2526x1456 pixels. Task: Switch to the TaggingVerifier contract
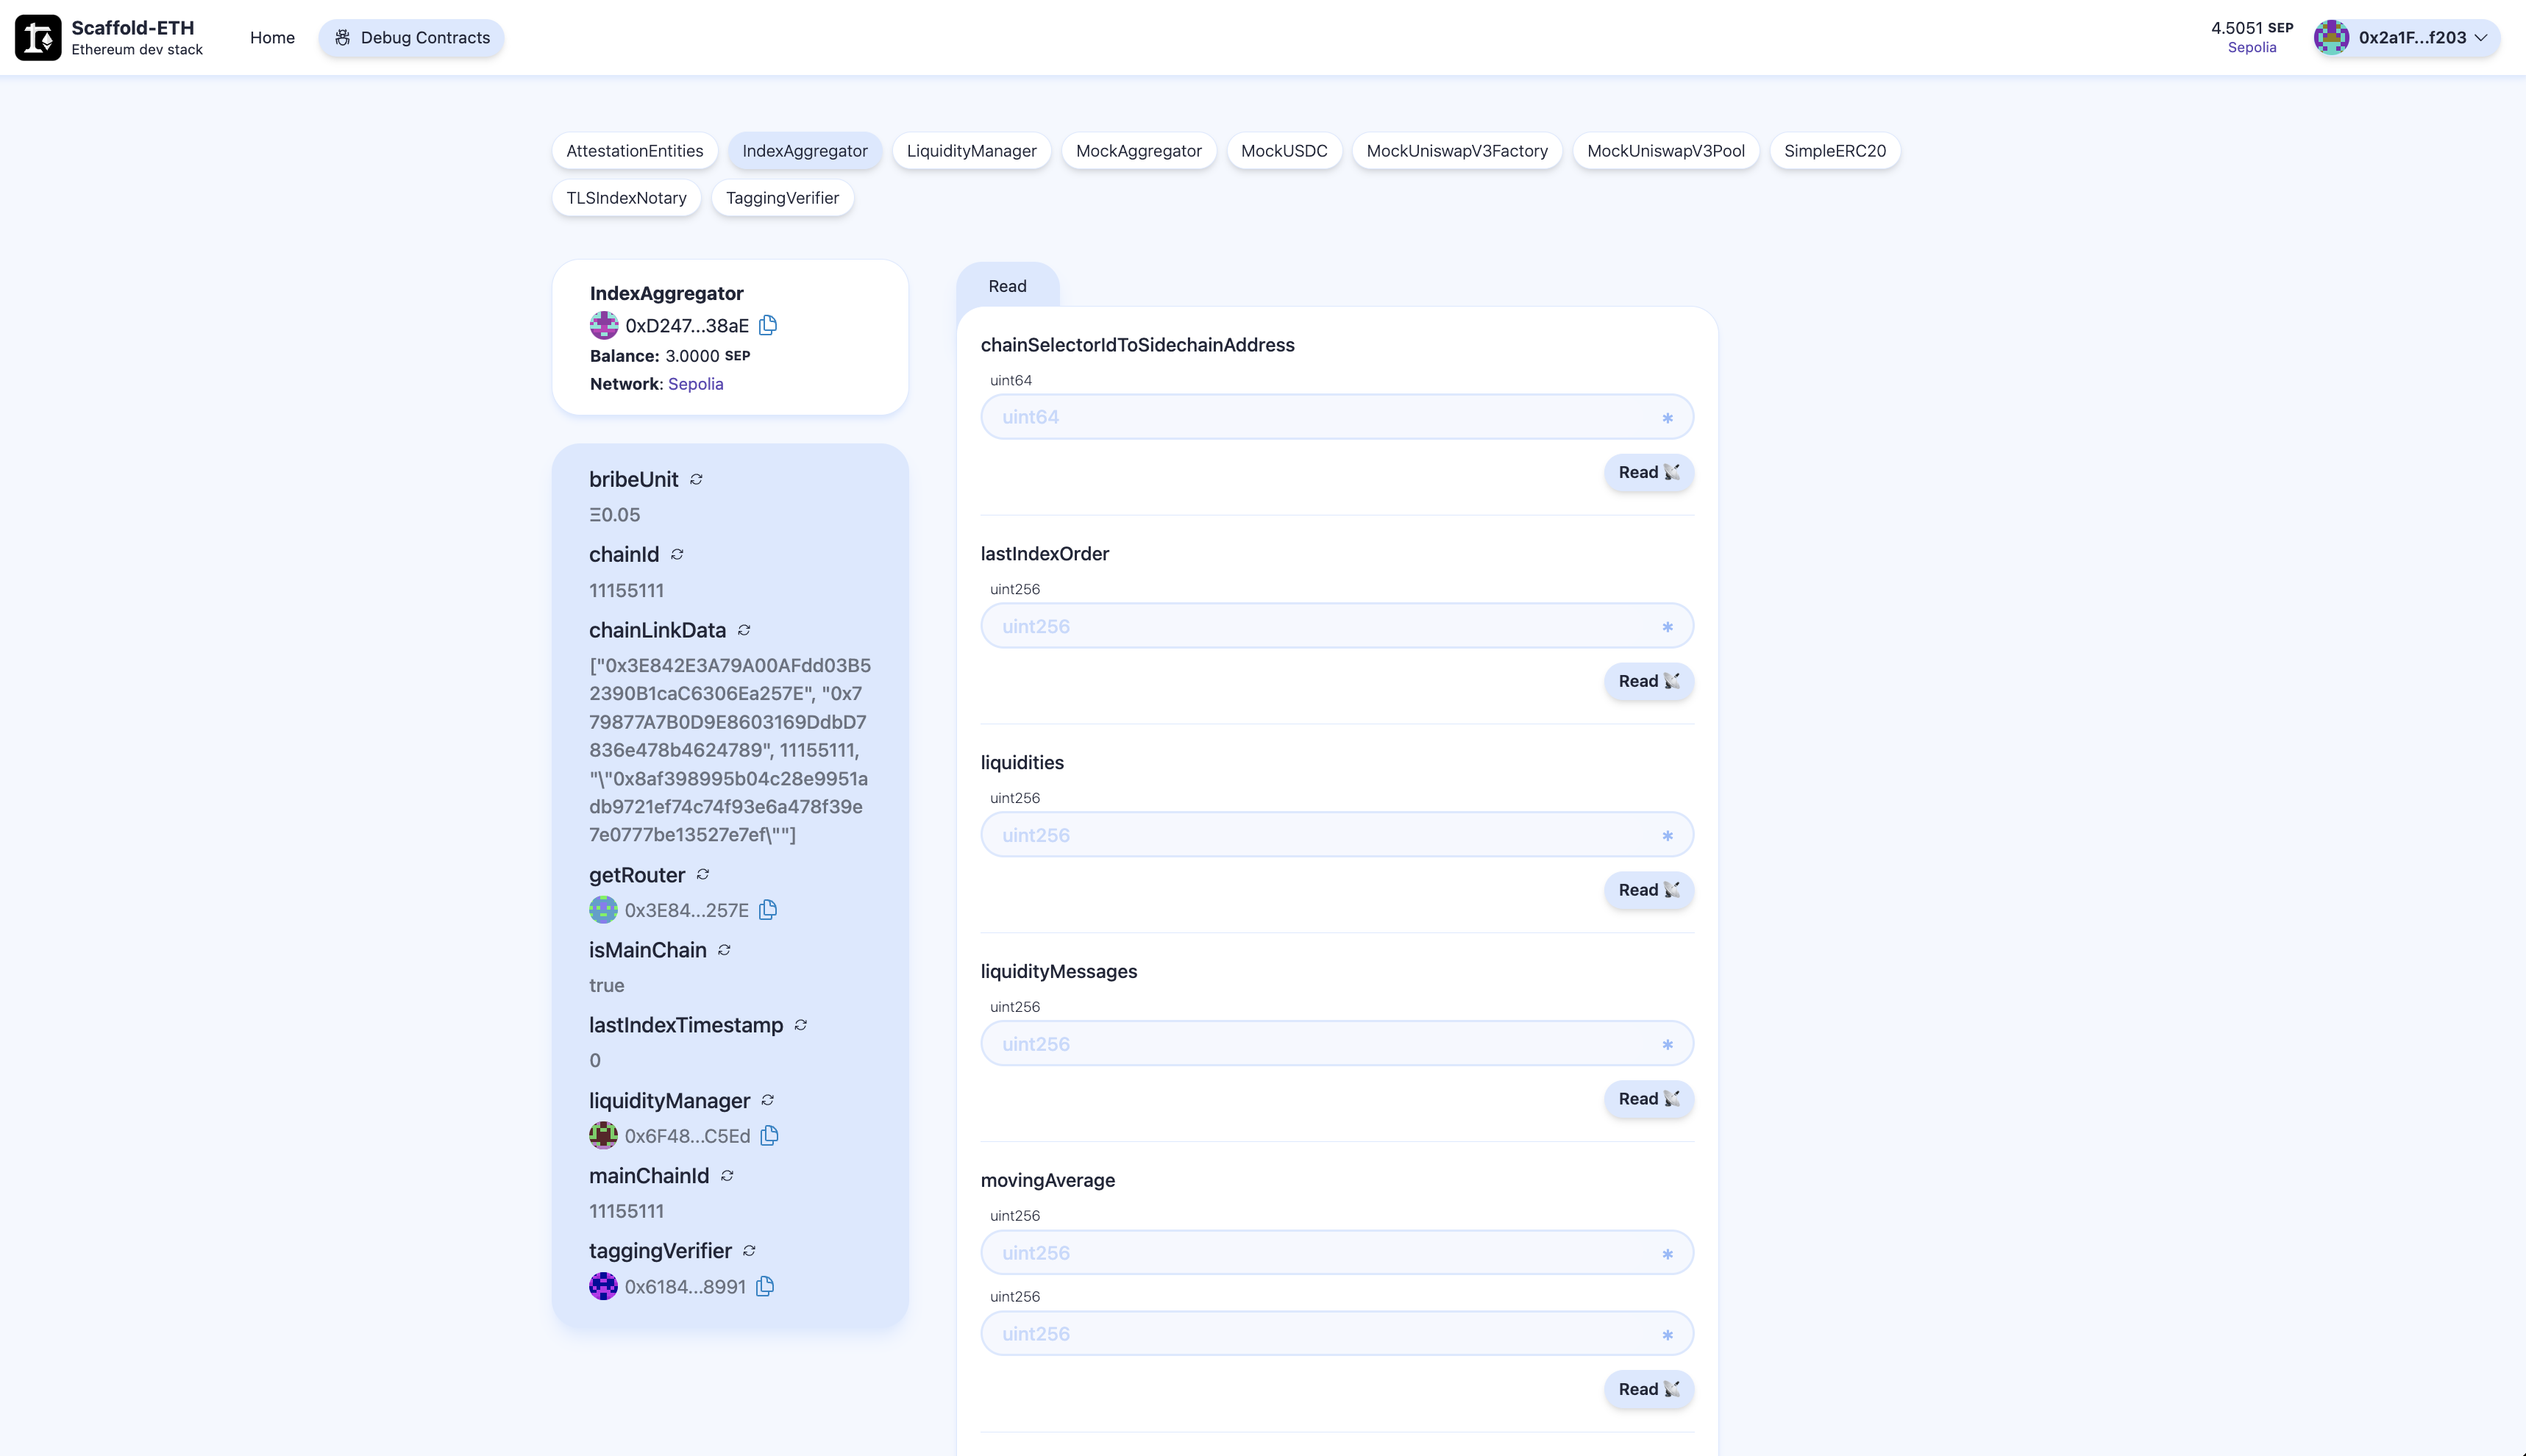coord(782,198)
